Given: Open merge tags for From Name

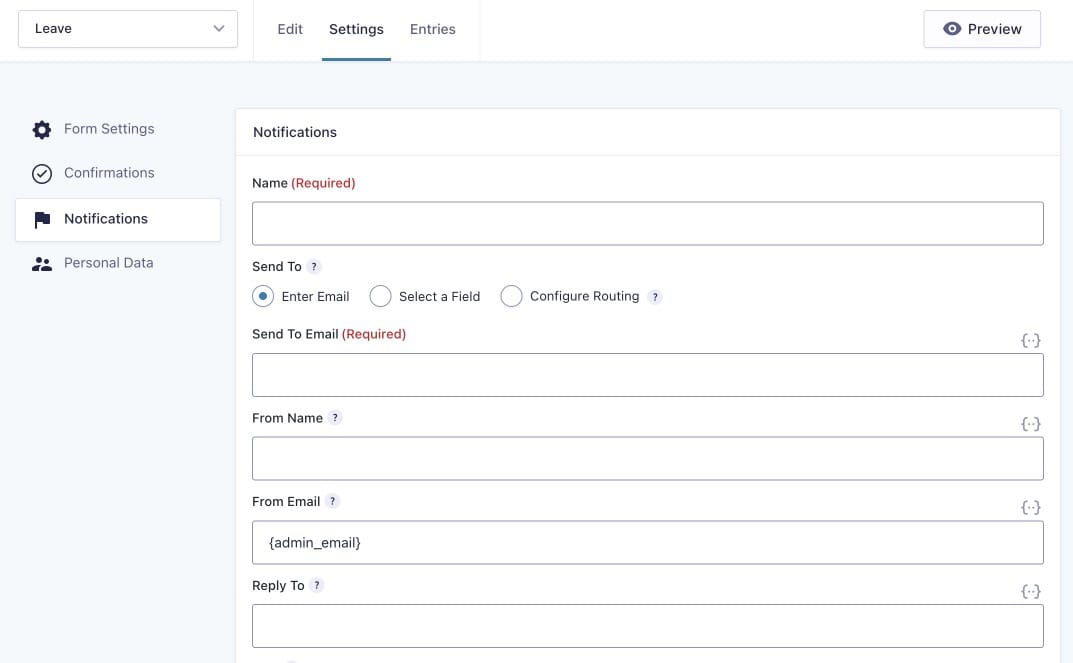Looking at the screenshot, I should [1031, 424].
